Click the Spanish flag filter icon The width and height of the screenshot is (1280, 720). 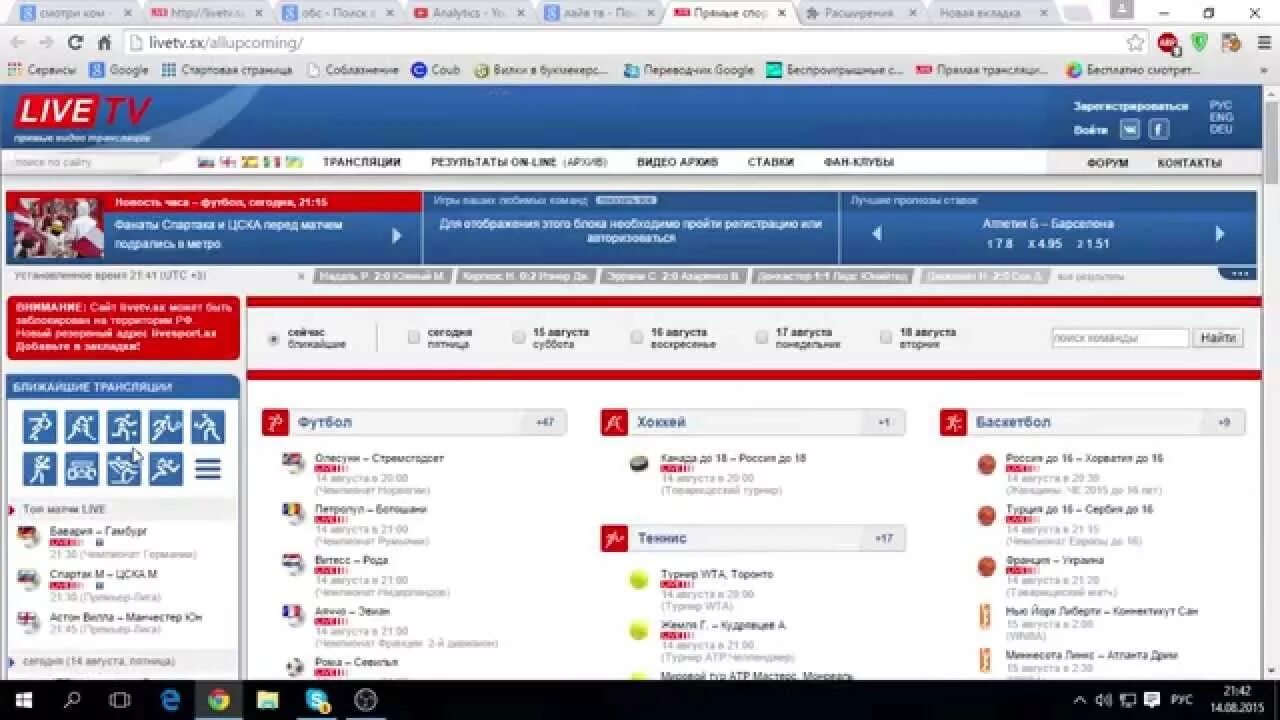(250, 162)
